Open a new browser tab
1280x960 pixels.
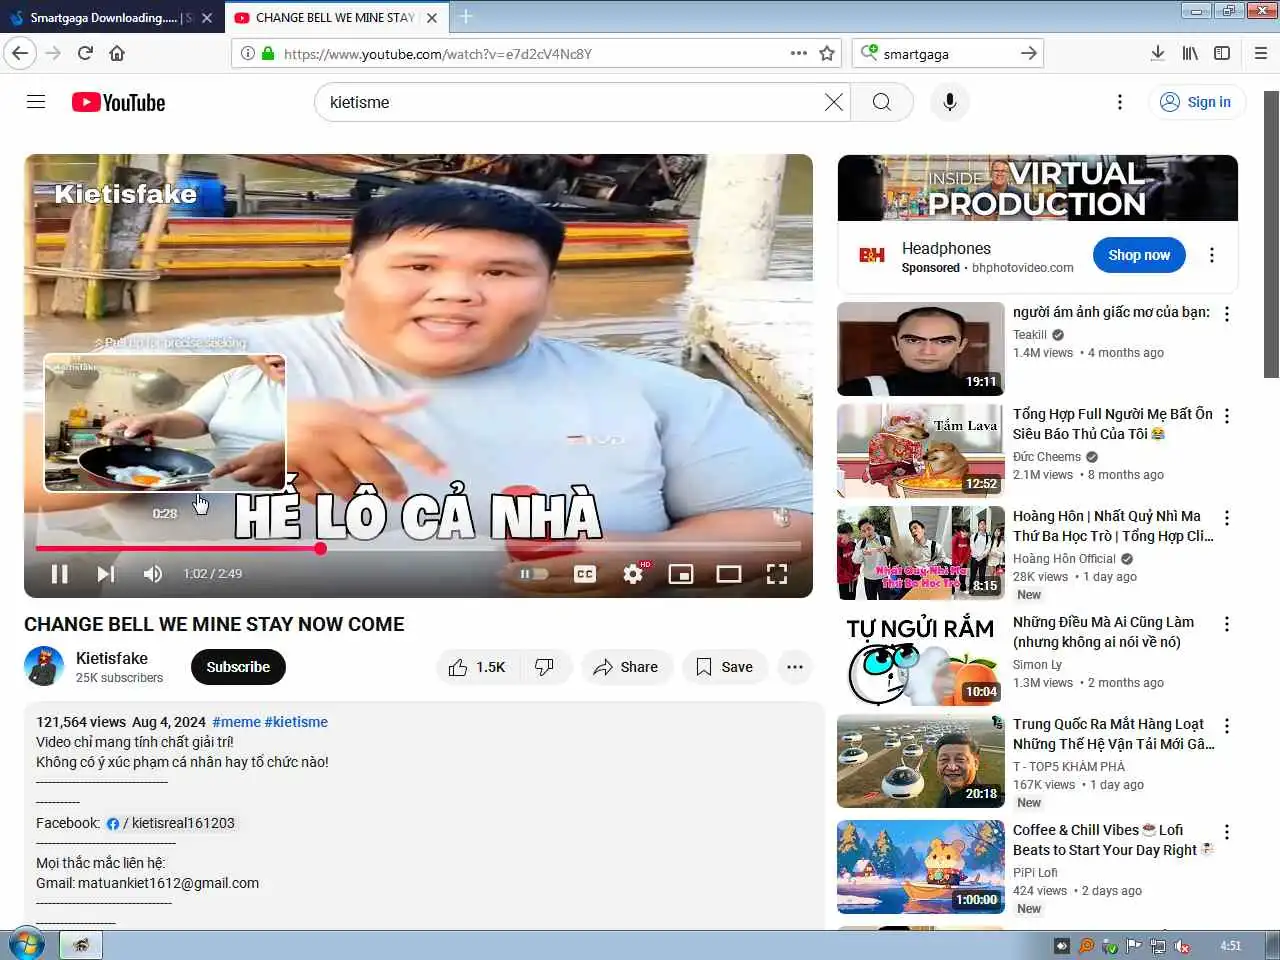(466, 17)
